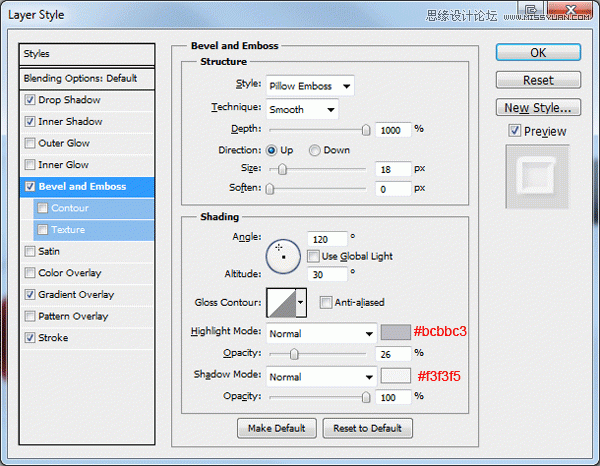The width and height of the screenshot is (600, 466).
Task: Select the Down direction radio button
Action: pos(315,150)
